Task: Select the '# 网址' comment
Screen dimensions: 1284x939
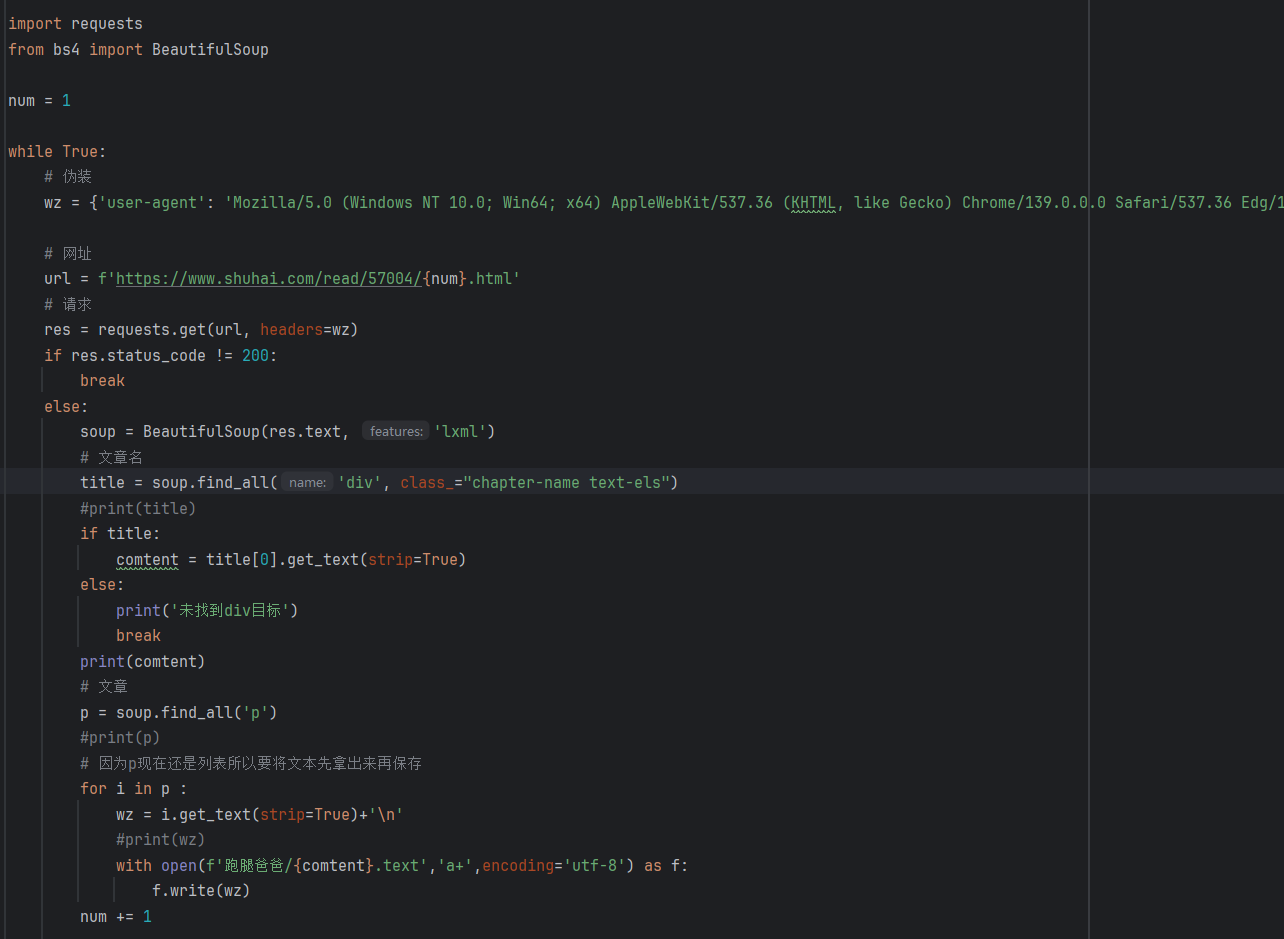Action: [x=68, y=253]
